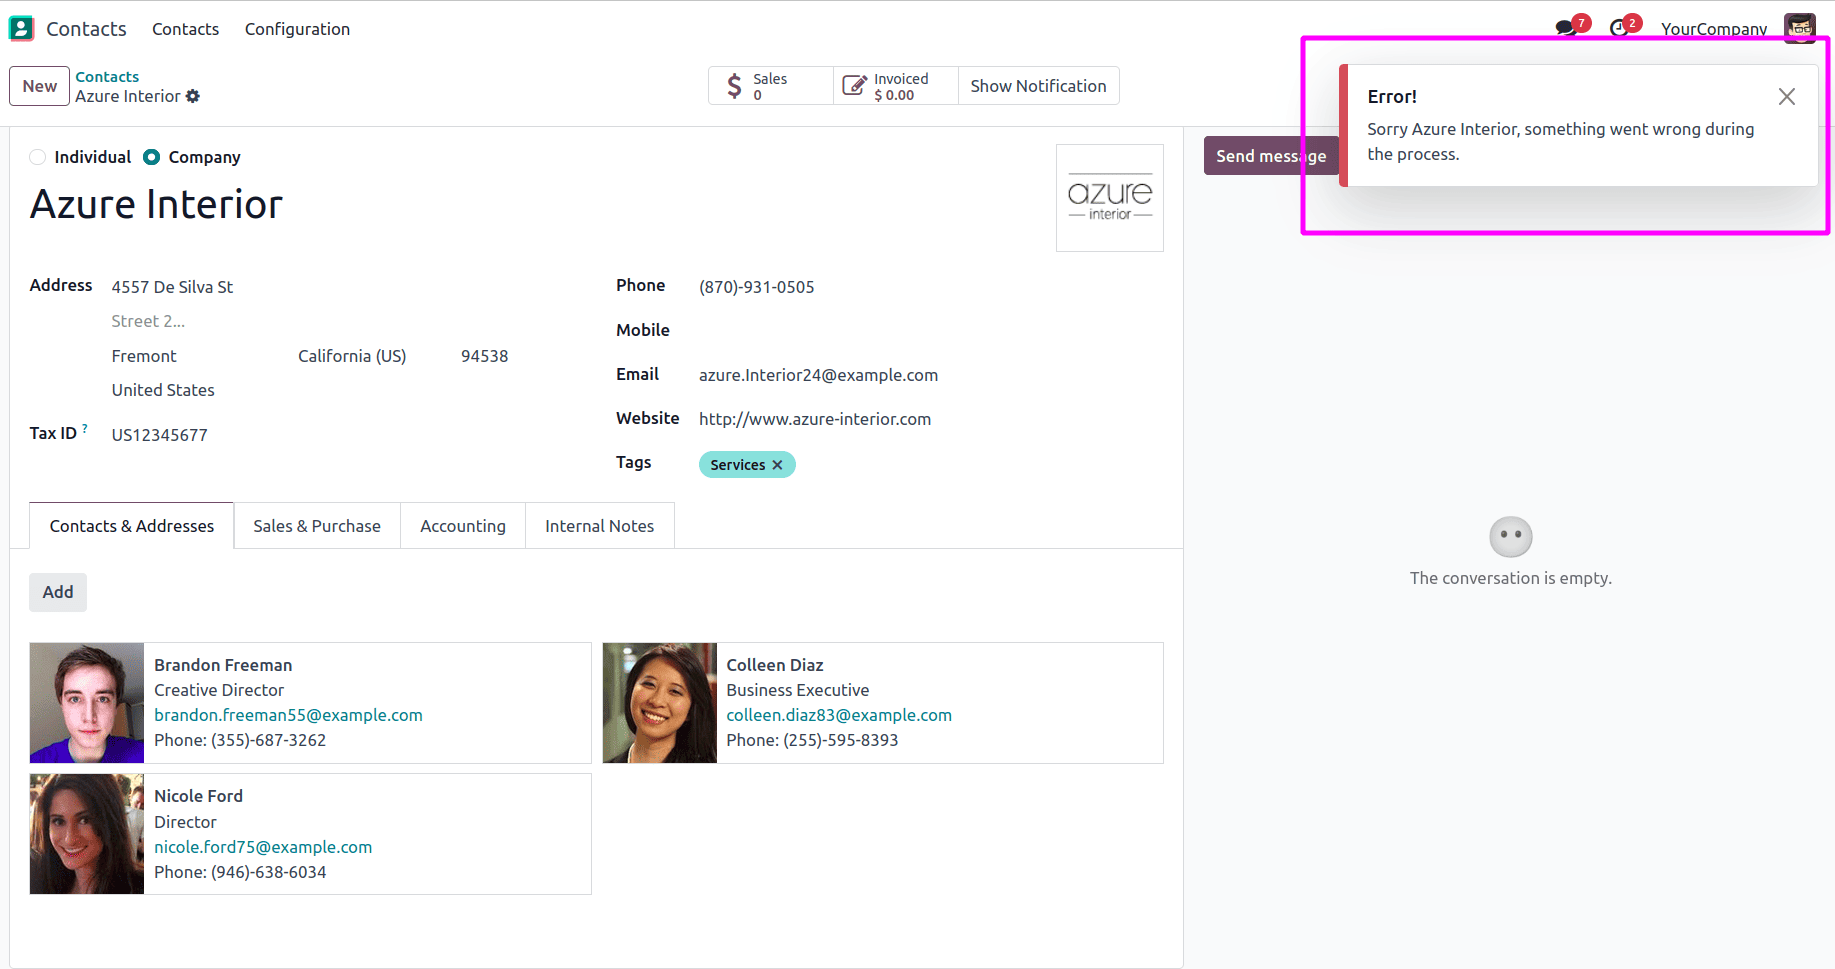Viewport: 1835px width, 969px height.
Task: Switch to the Internal Notes tab
Action: point(600,526)
